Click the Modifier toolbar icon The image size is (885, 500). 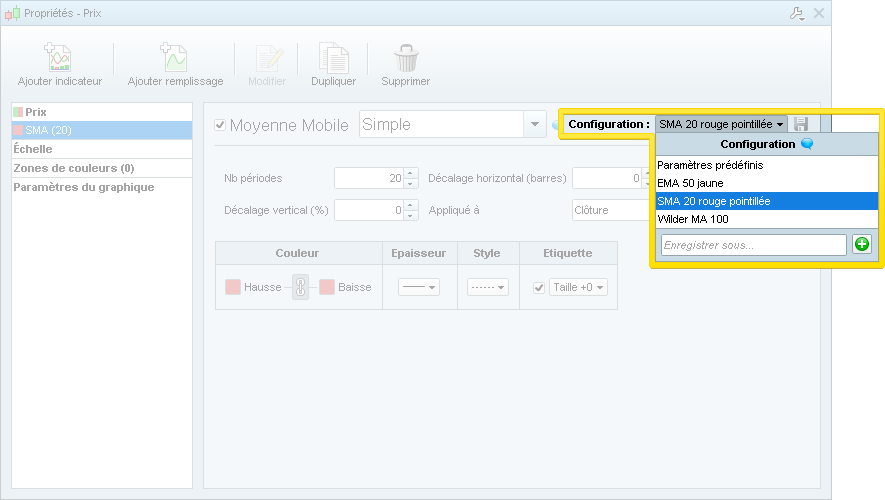coord(269,59)
